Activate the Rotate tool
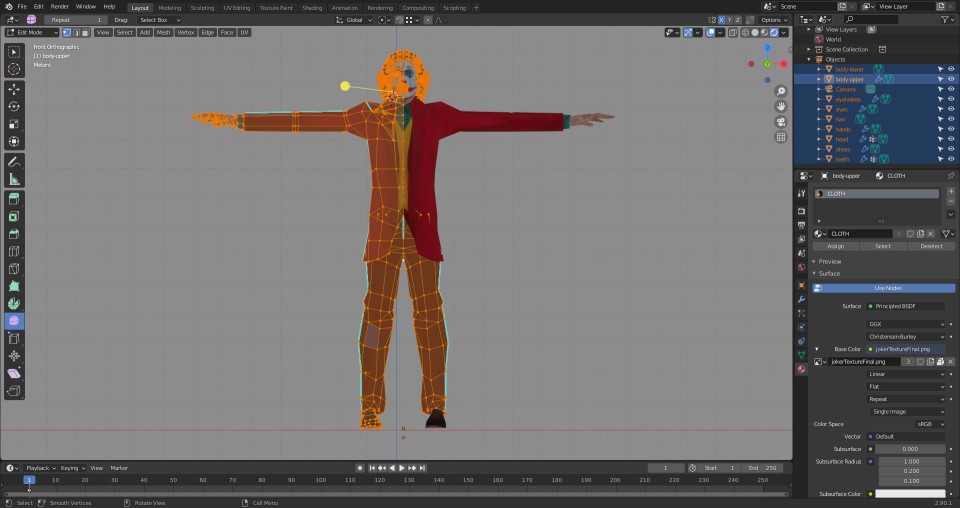The height and width of the screenshot is (508, 960). [x=14, y=107]
